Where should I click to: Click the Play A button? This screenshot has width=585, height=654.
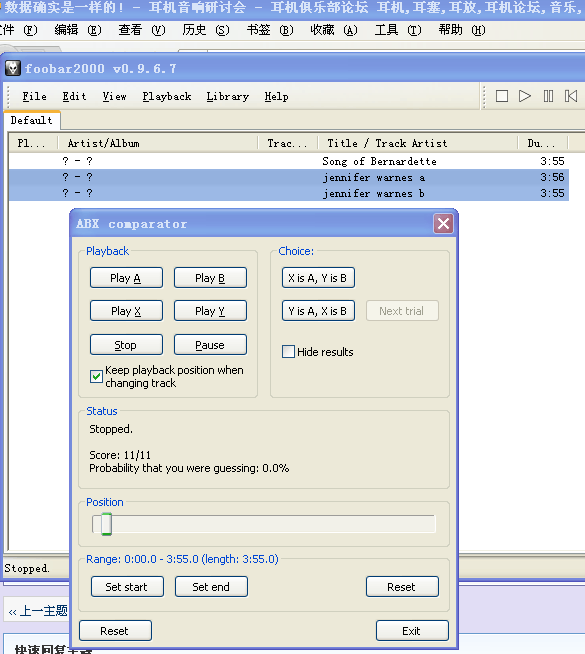[126, 278]
